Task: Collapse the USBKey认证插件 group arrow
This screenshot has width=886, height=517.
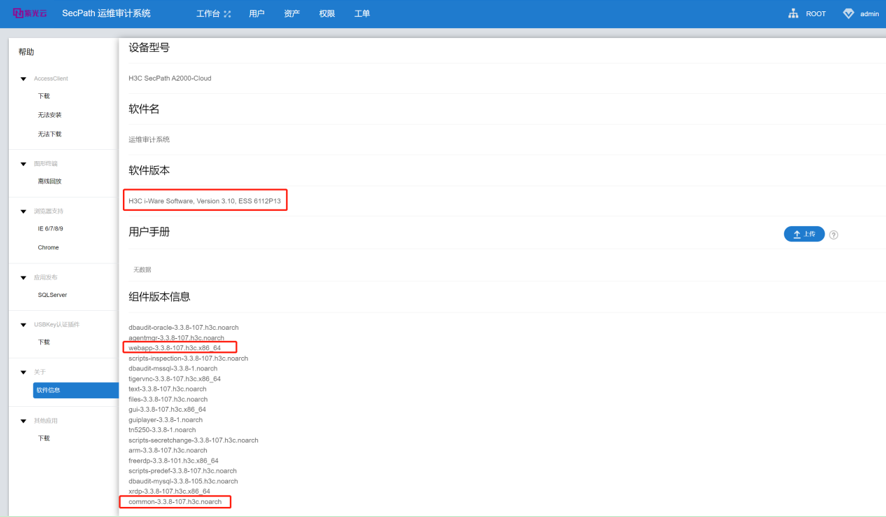Action: click(x=23, y=325)
